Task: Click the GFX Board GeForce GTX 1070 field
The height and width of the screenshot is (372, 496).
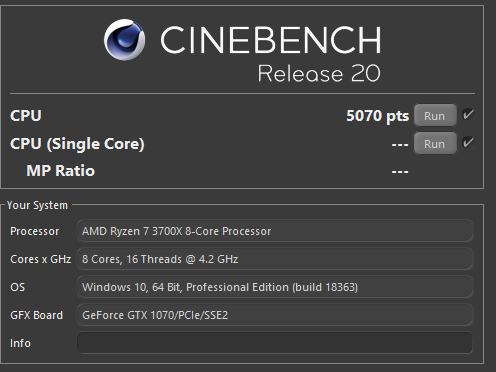Action: coord(275,315)
